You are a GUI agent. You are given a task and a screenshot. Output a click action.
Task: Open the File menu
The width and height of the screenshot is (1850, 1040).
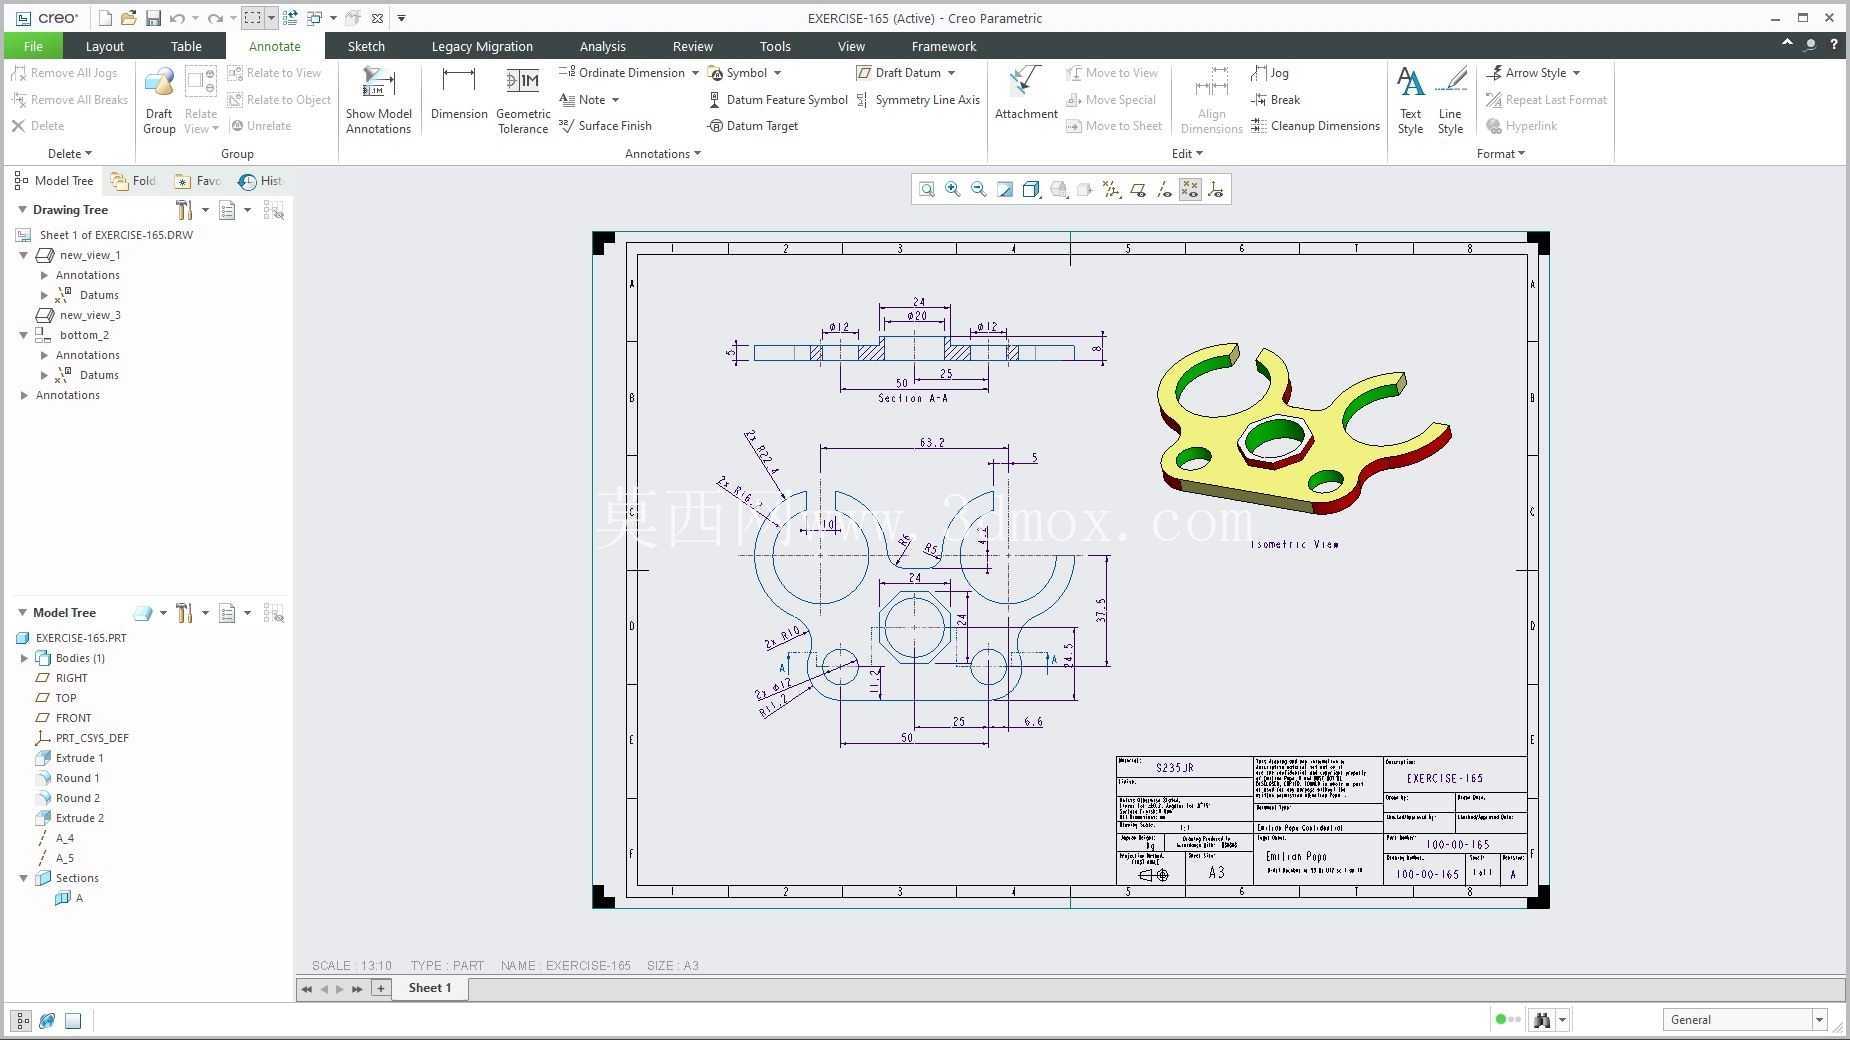click(33, 46)
